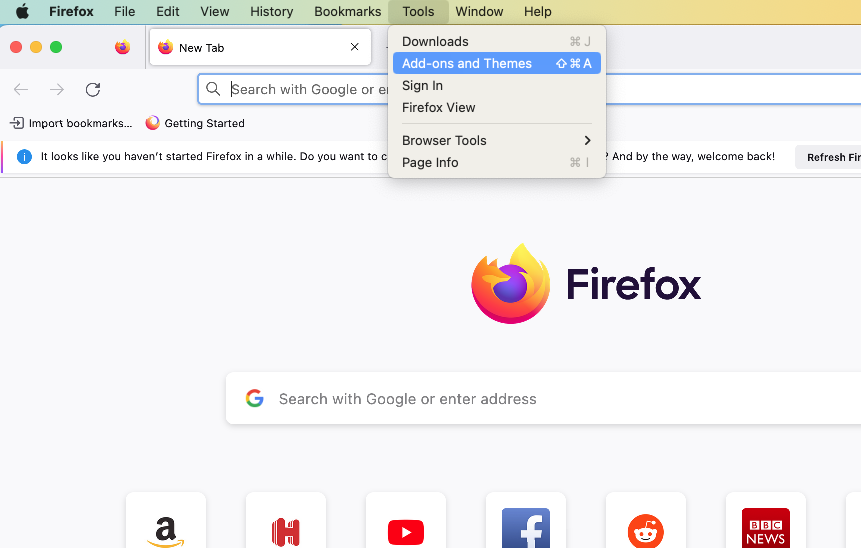861x548 pixels.
Task: Click Import bookmarks link text
Action: 81,123
